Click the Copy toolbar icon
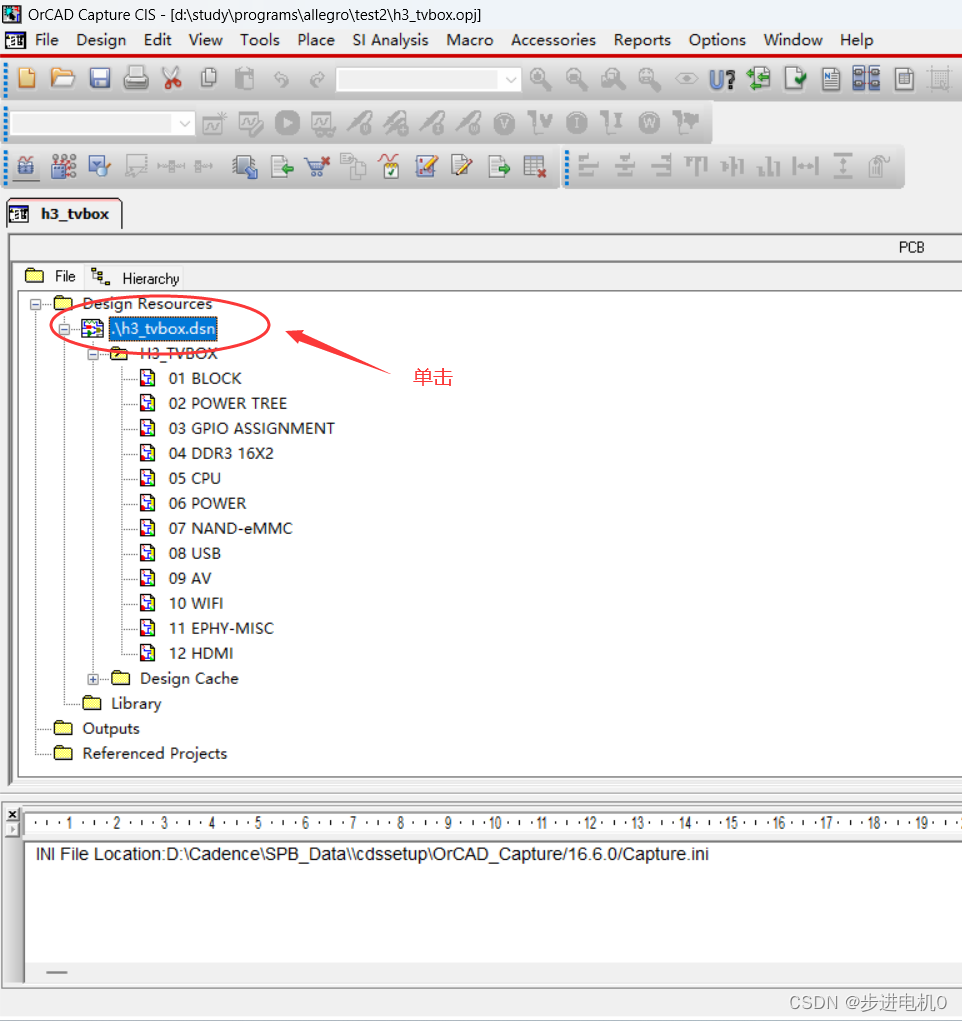This screenshot has height=1021, width=962. coord(208,79)
